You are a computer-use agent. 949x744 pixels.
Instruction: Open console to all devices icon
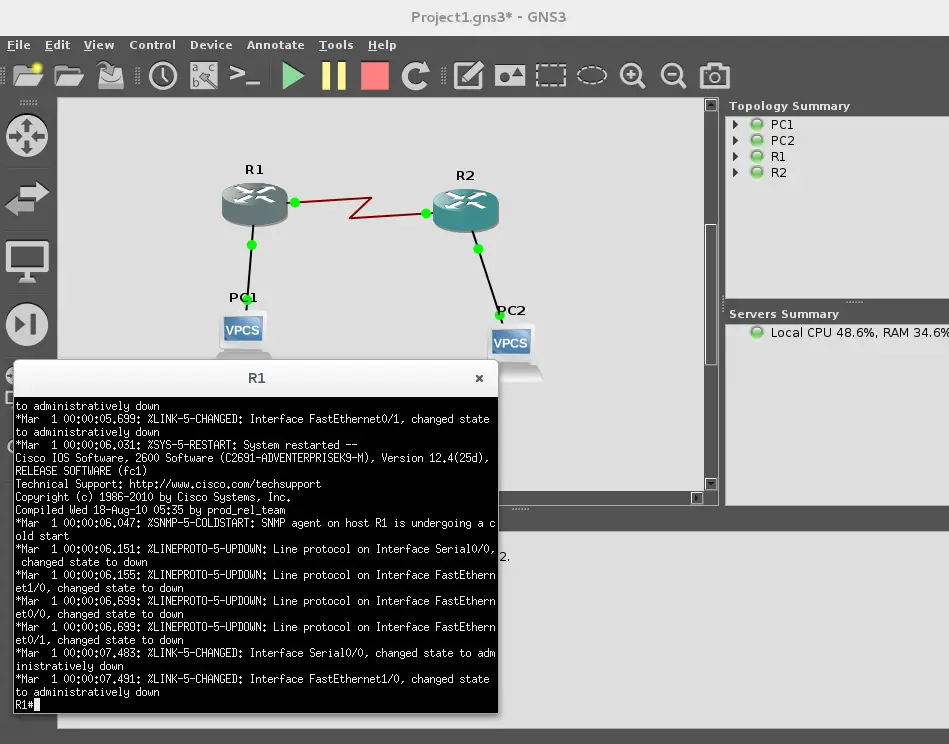pos(244,76)
